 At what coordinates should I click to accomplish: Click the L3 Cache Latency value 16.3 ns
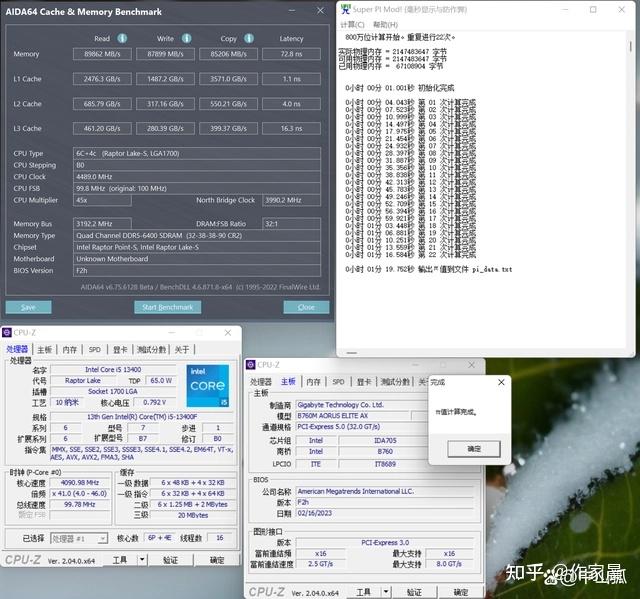click(x=291, y=129)
